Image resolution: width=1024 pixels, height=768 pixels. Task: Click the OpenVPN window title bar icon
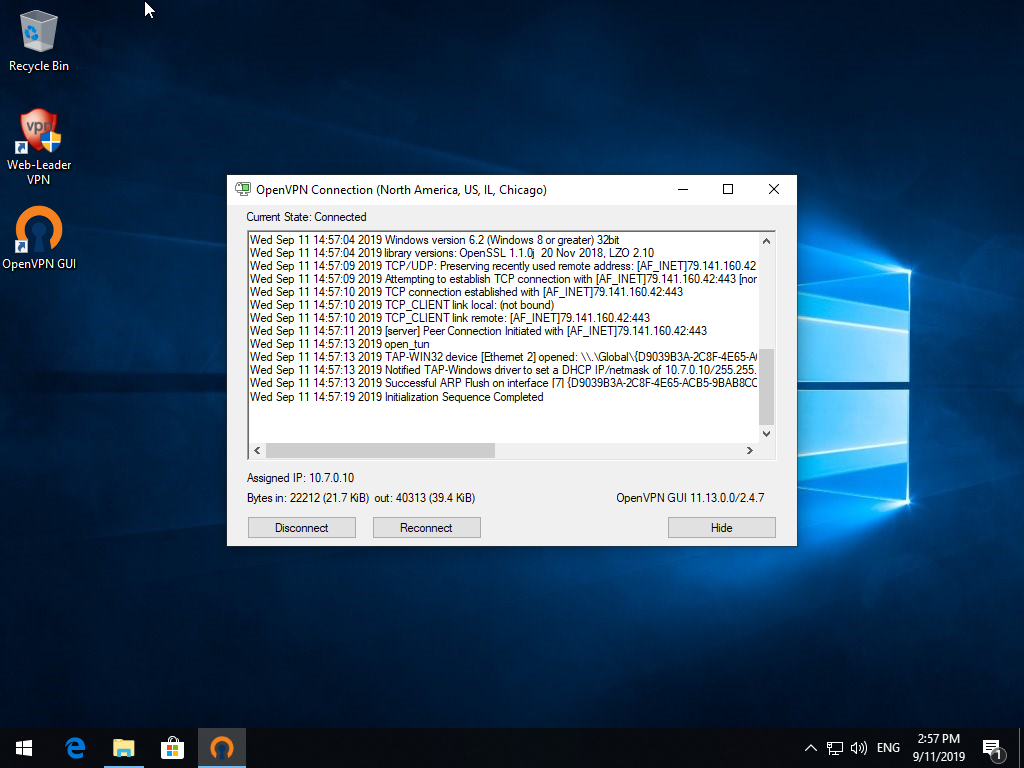[243, 189]
